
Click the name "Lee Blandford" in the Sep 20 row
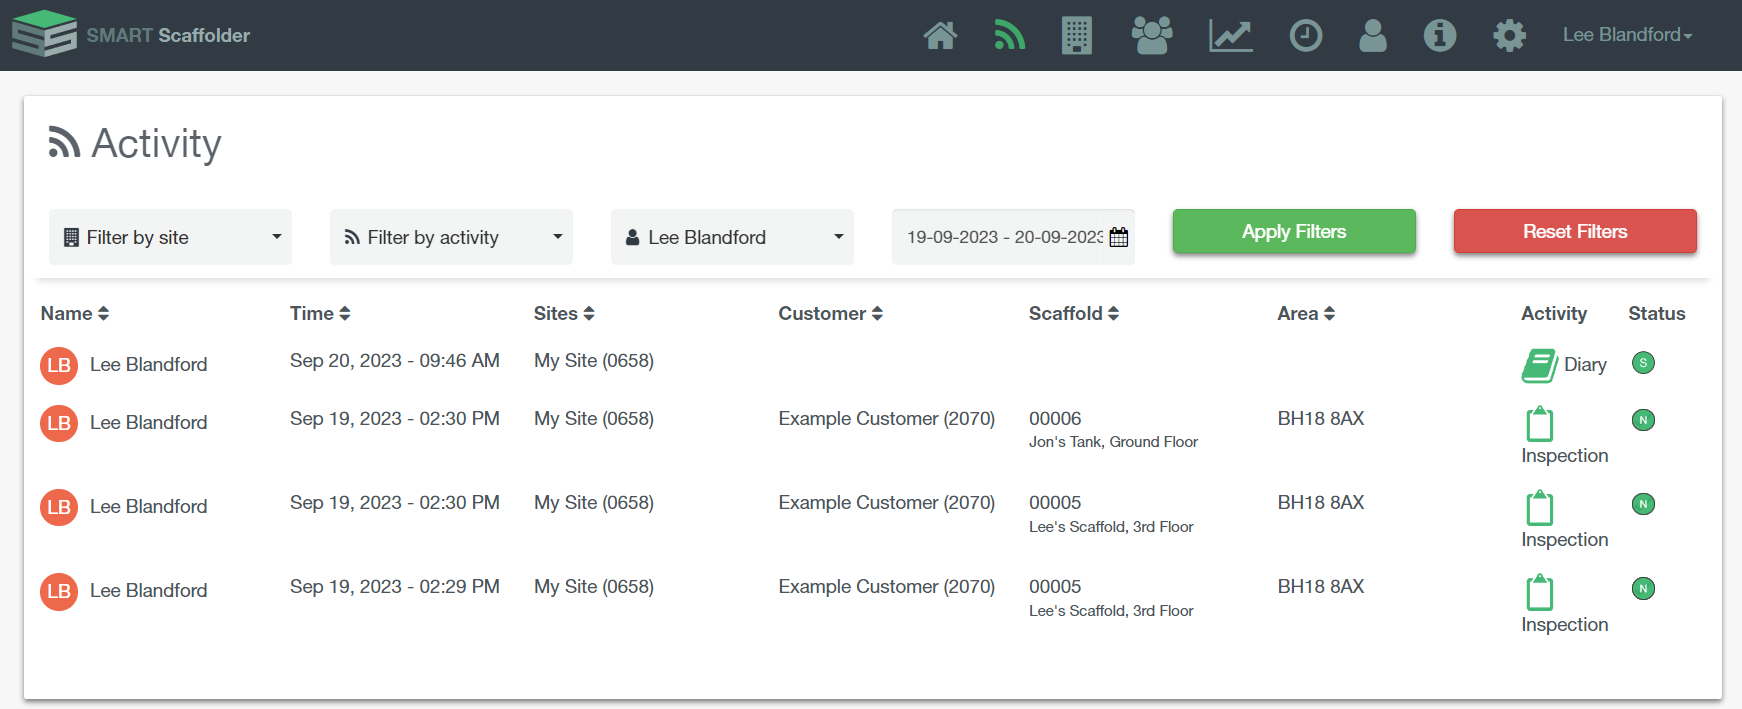pos(149,364)
